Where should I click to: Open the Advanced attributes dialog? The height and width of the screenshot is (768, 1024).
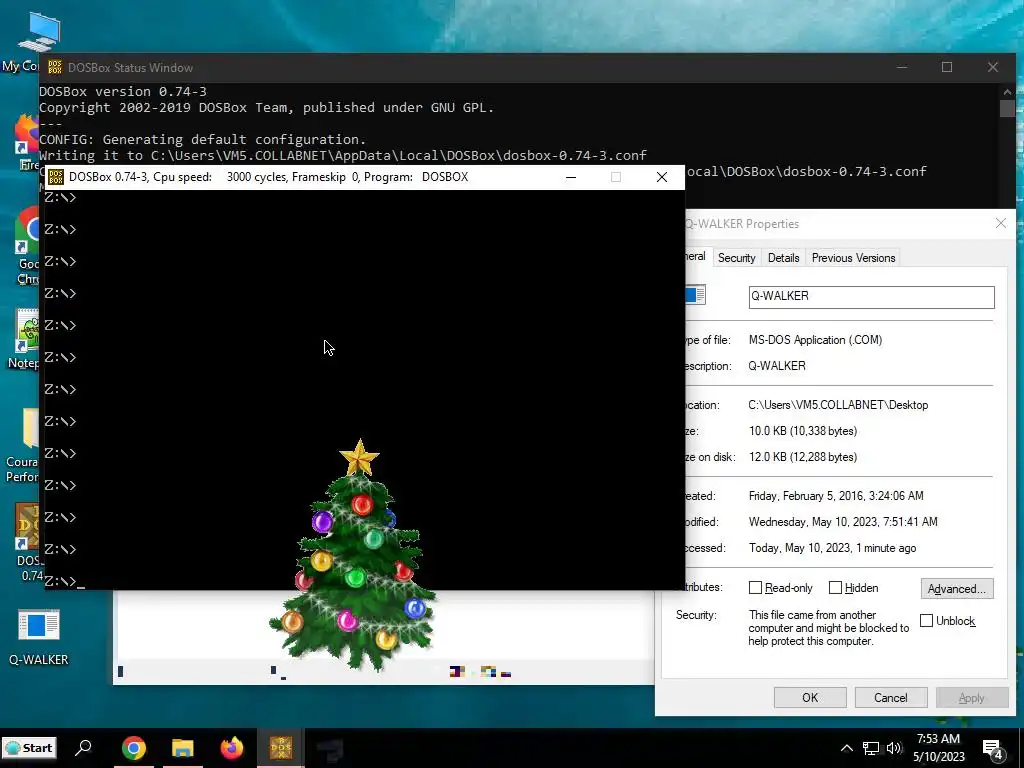[957, 588]
